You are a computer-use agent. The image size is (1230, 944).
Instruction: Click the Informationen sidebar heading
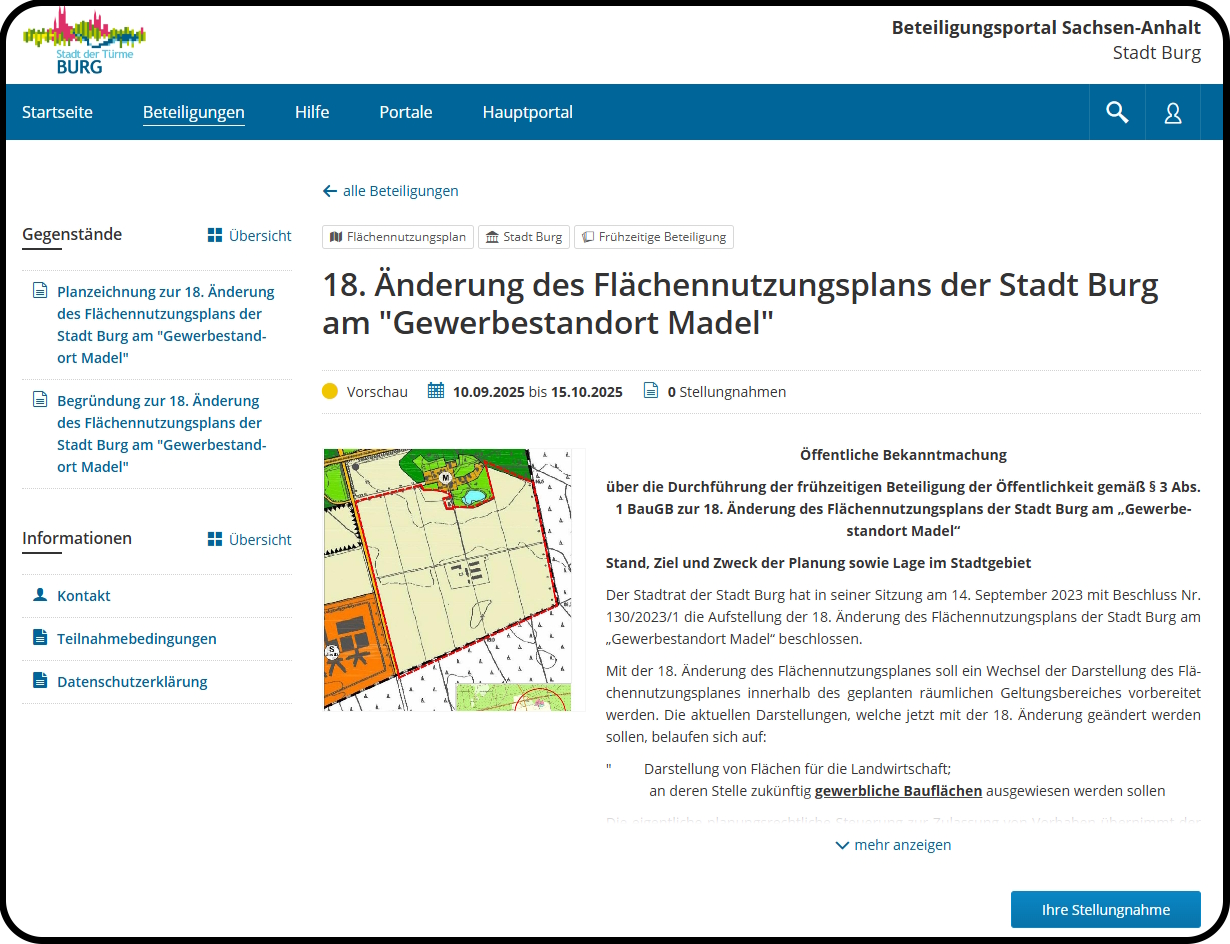[77, 539]
